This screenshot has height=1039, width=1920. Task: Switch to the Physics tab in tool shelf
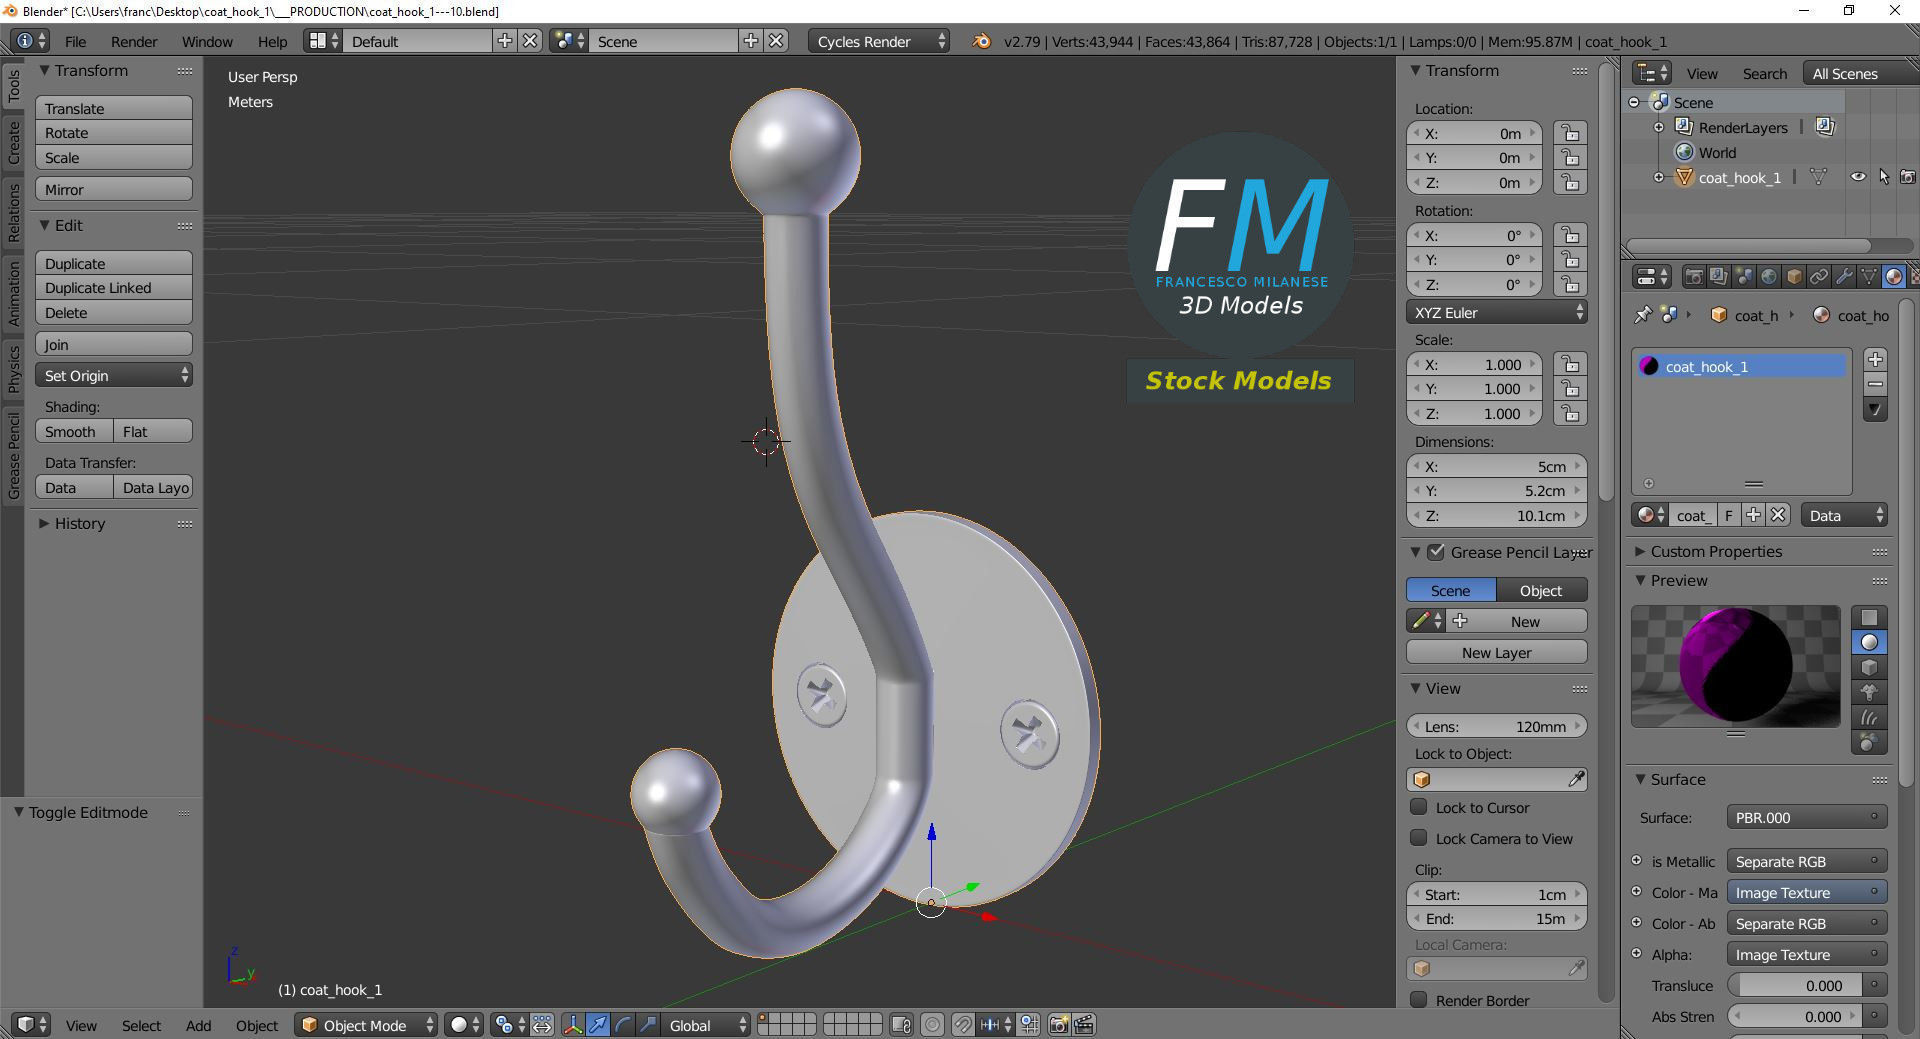pos(13,368)
